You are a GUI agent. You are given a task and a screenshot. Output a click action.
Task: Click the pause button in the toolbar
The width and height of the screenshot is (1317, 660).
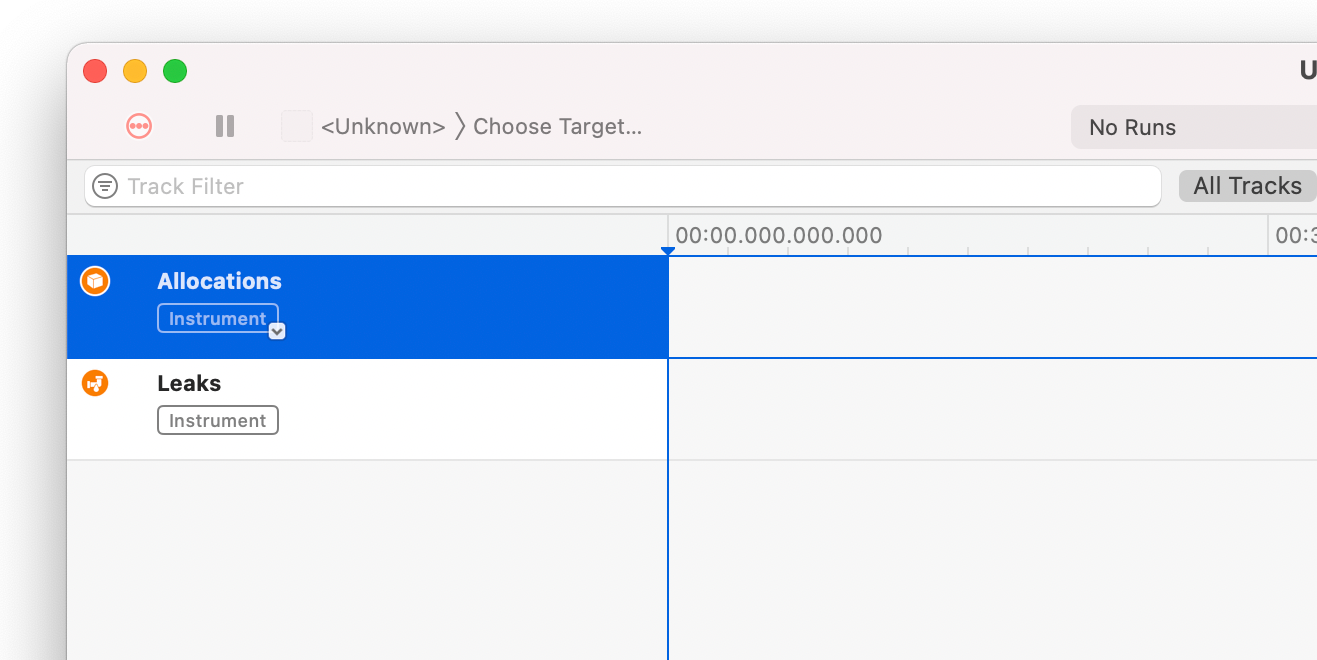[225, 126]
